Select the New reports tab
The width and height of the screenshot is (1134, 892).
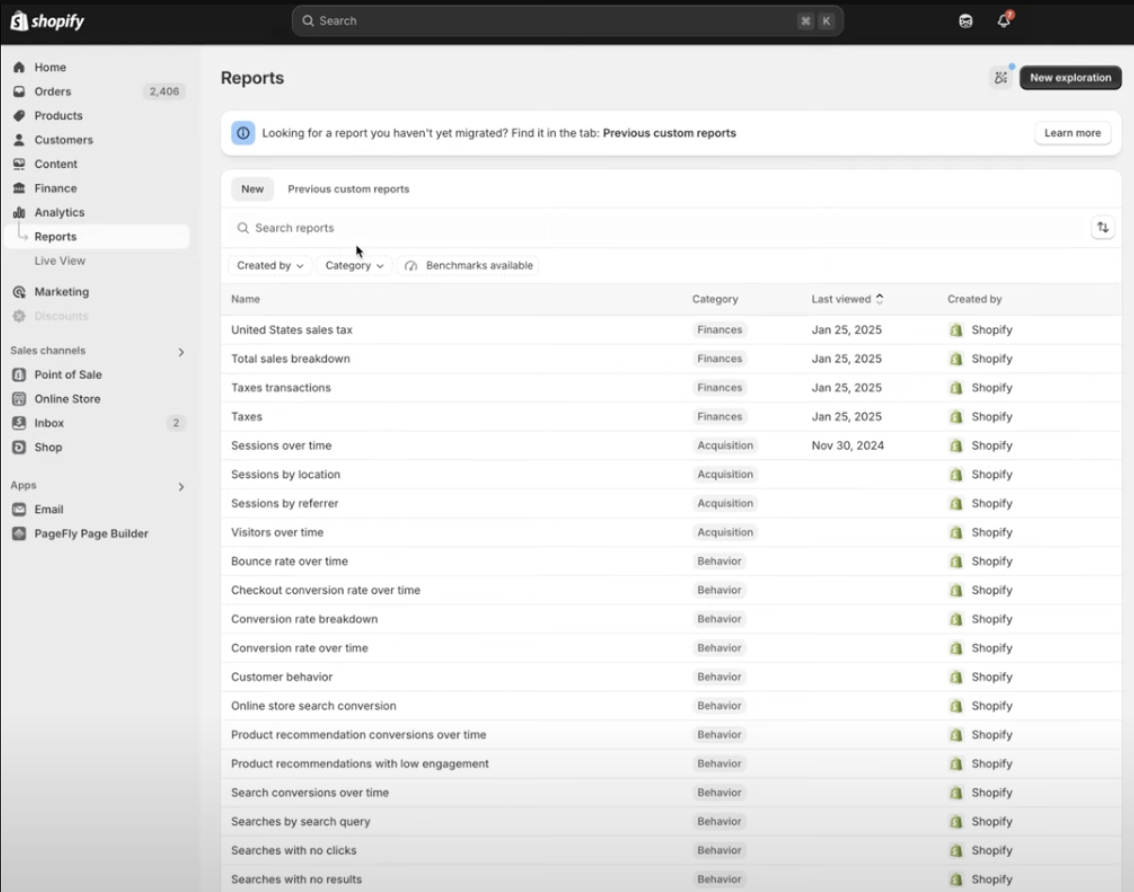click(x=252, y=189)
